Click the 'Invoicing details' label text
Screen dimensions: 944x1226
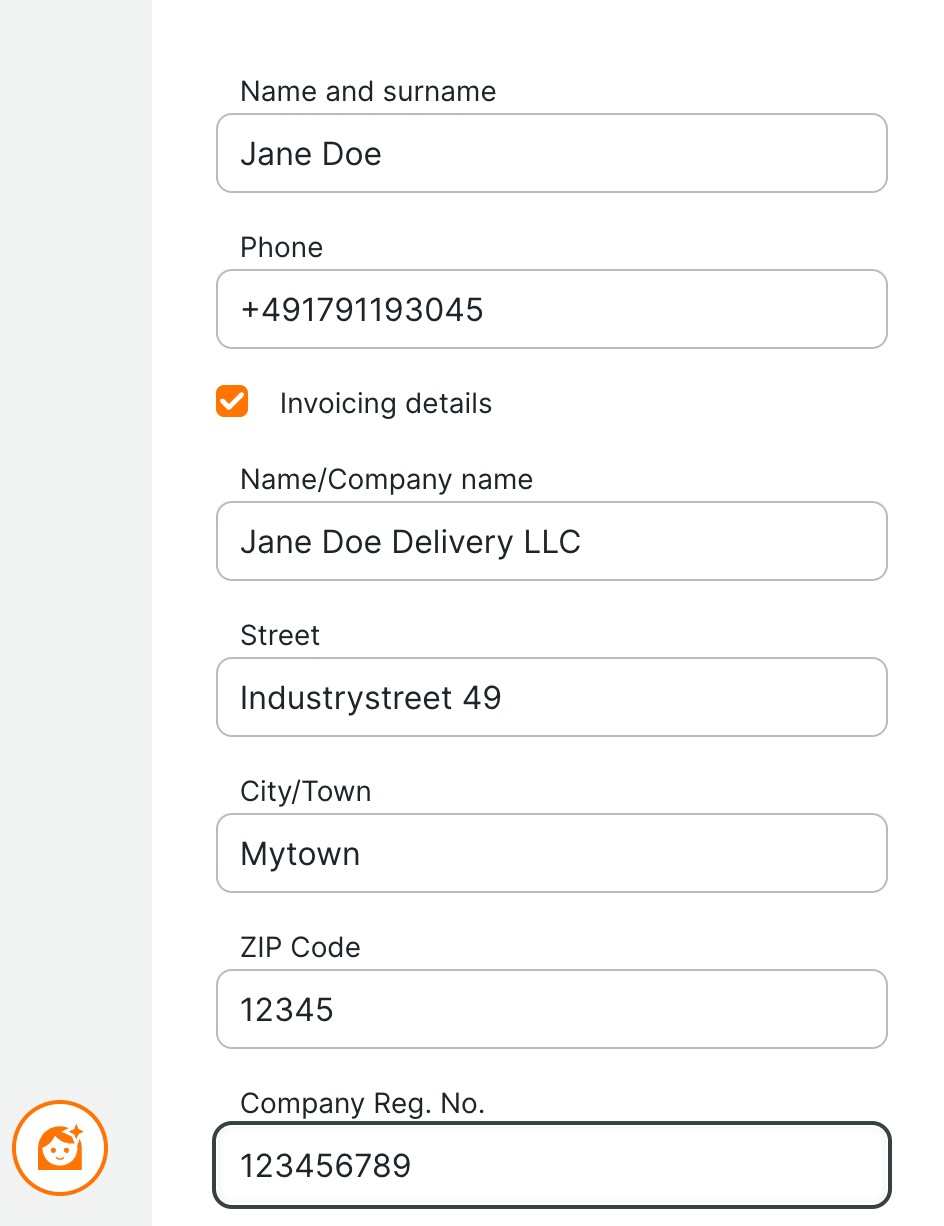pos(386,404)
